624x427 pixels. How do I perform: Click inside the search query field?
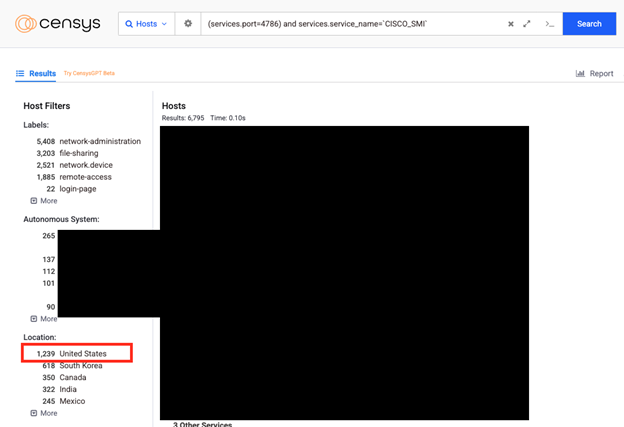pos(350,24)
